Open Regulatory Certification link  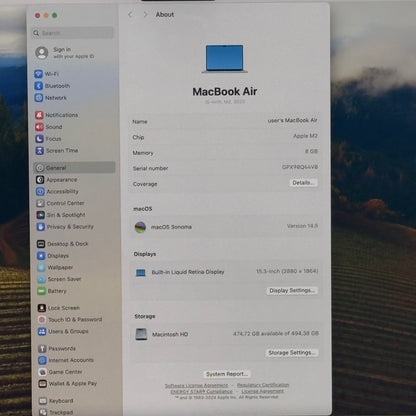[x=263, y=385]
